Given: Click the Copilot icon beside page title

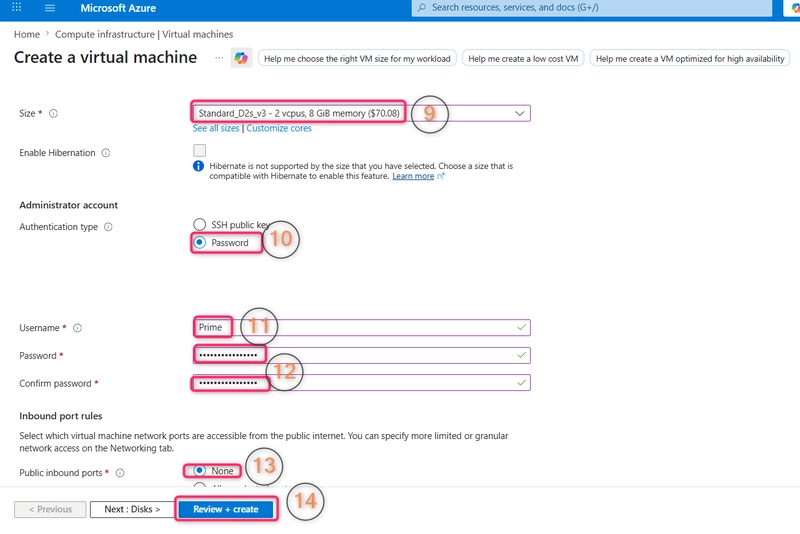Looking at the screenshot, I should pos(241,58).
